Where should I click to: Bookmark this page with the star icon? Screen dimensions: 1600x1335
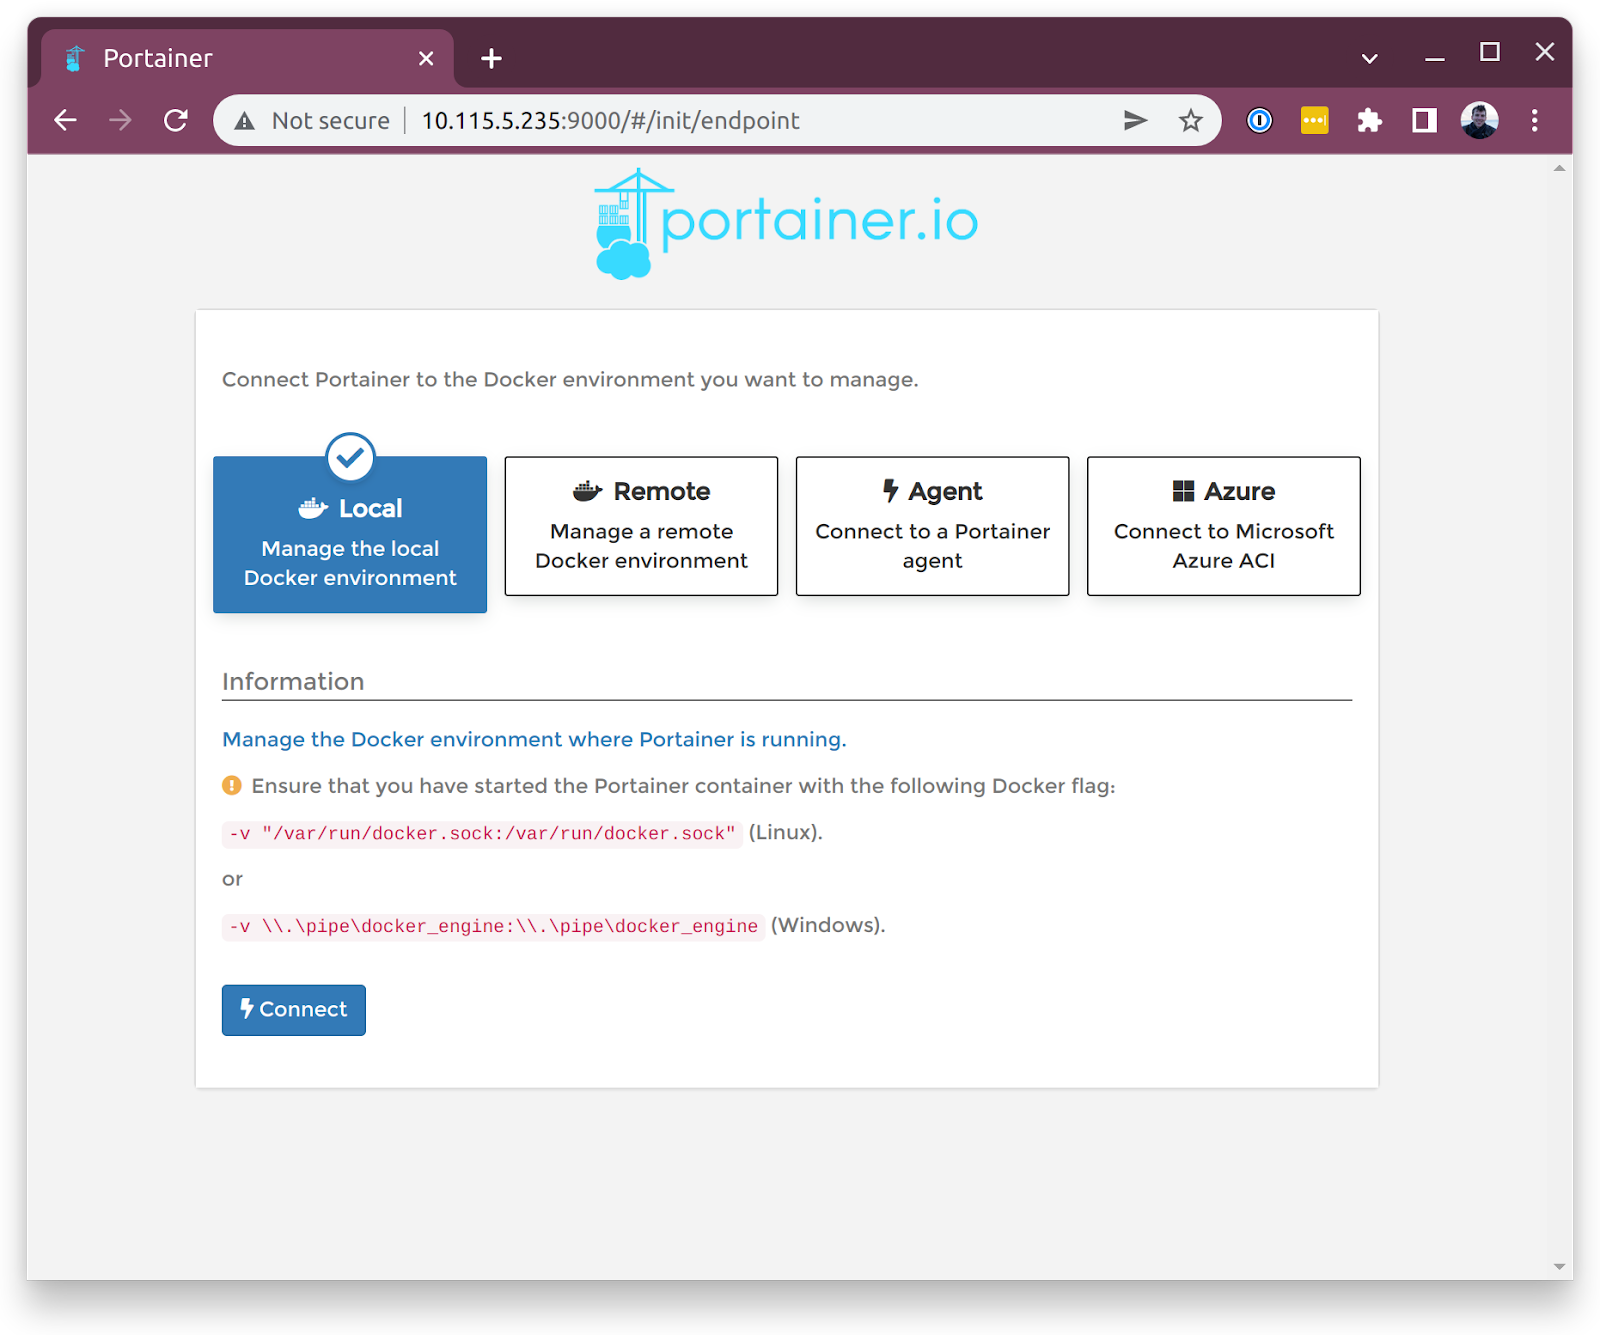point(1190,121)
